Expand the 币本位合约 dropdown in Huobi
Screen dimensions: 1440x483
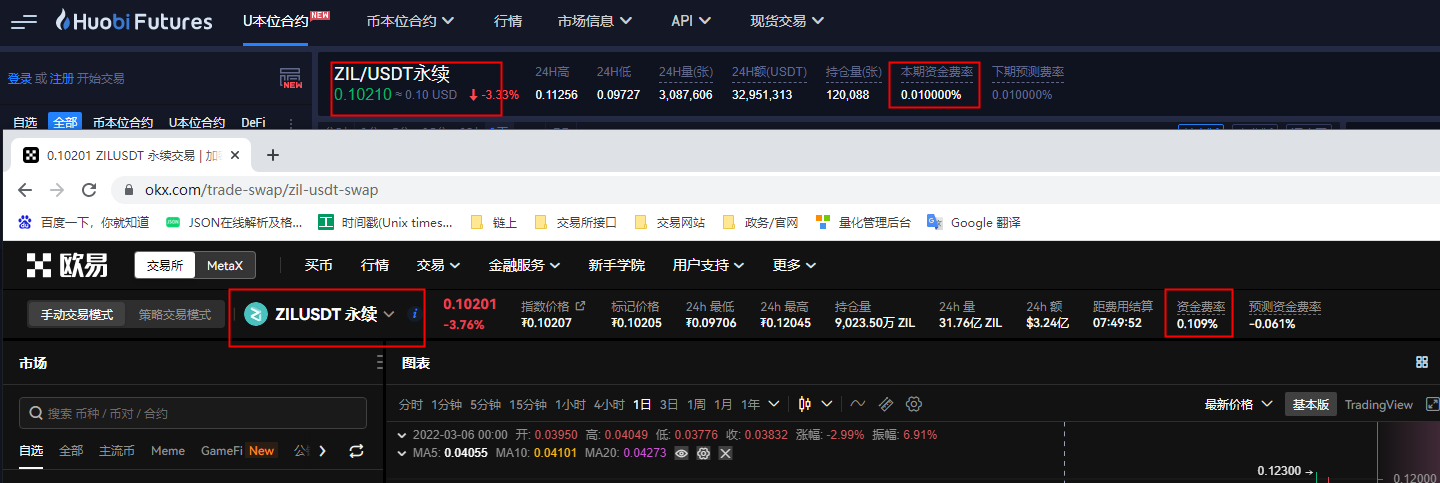tap(410, 20)
